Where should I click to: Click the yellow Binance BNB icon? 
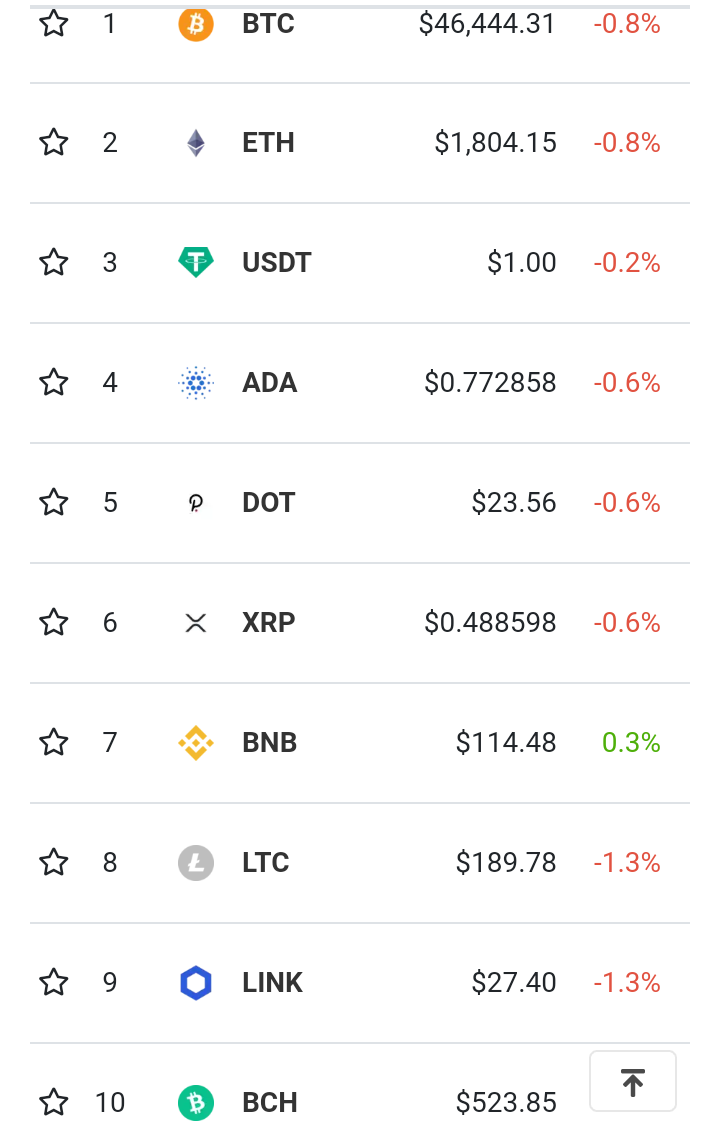click(196, 743)
